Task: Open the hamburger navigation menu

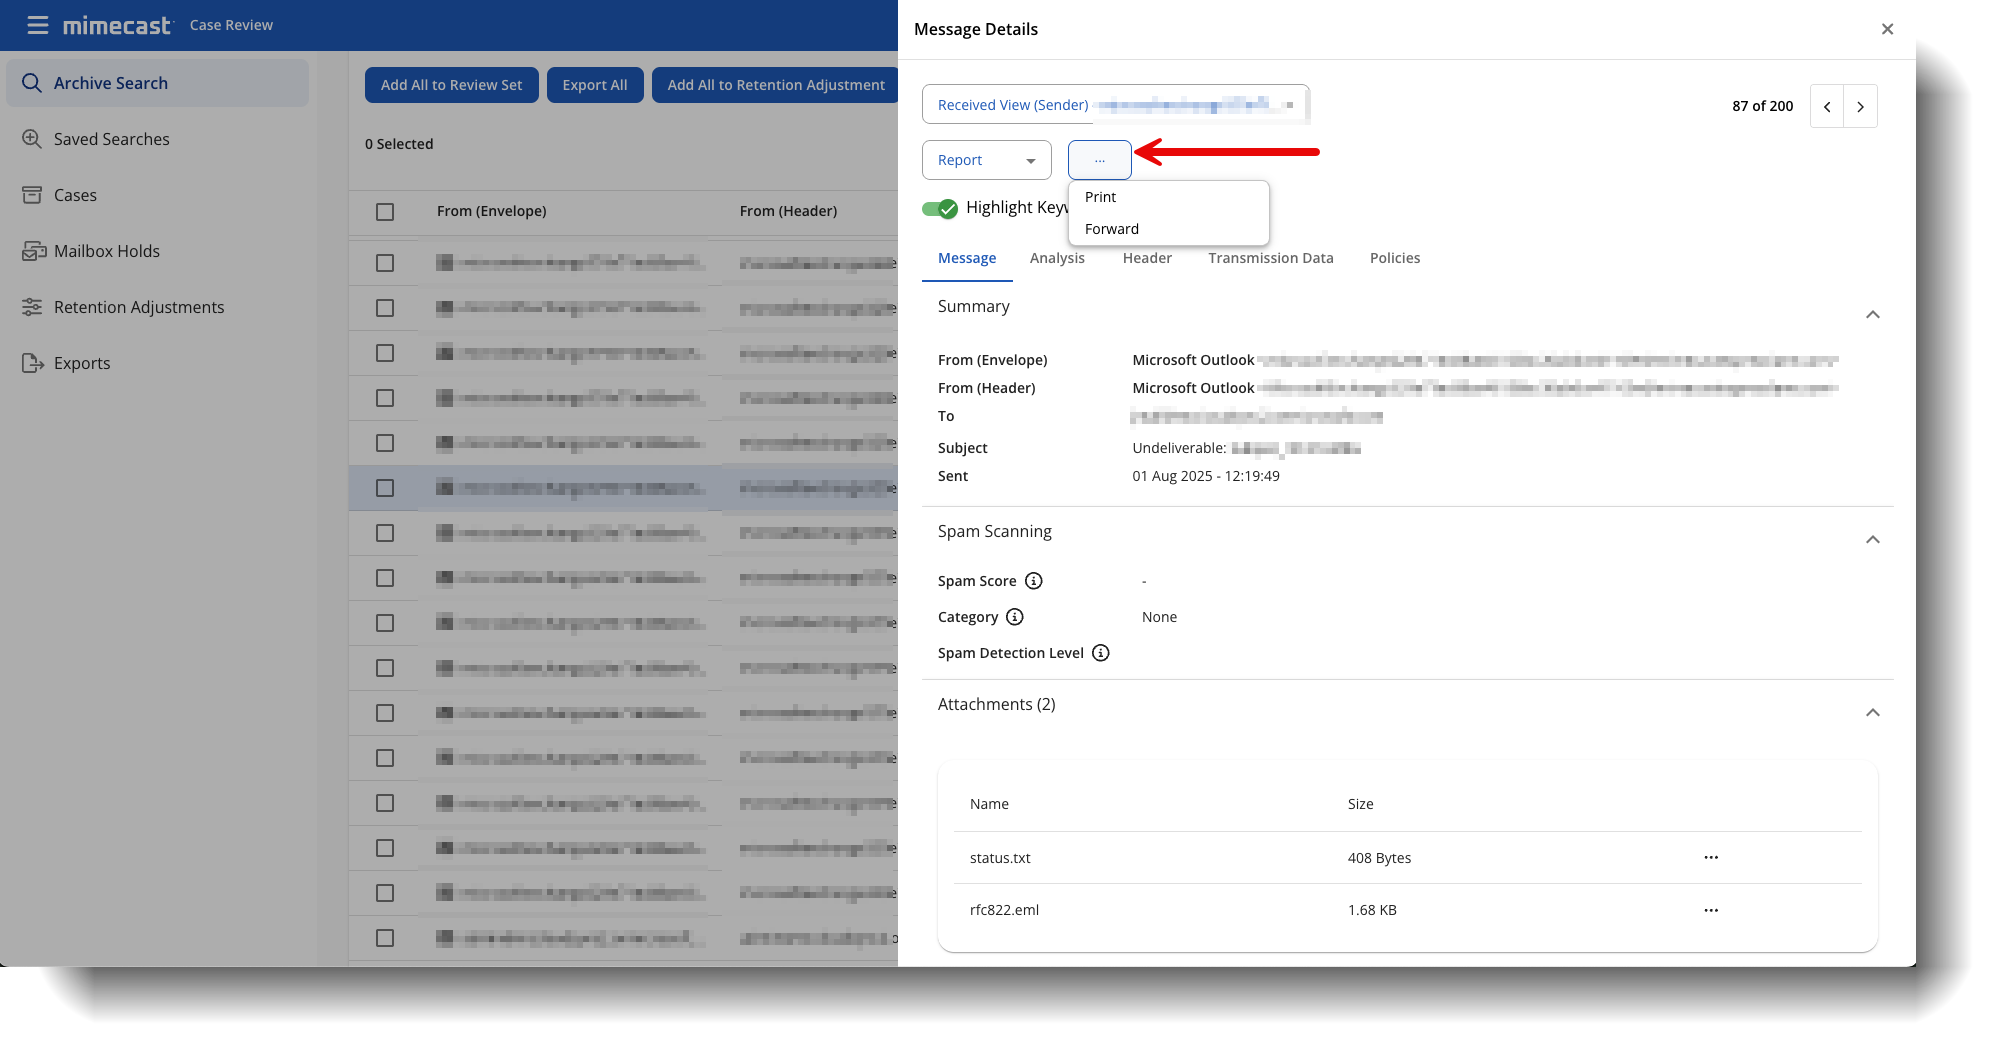Action: [37, 25]
